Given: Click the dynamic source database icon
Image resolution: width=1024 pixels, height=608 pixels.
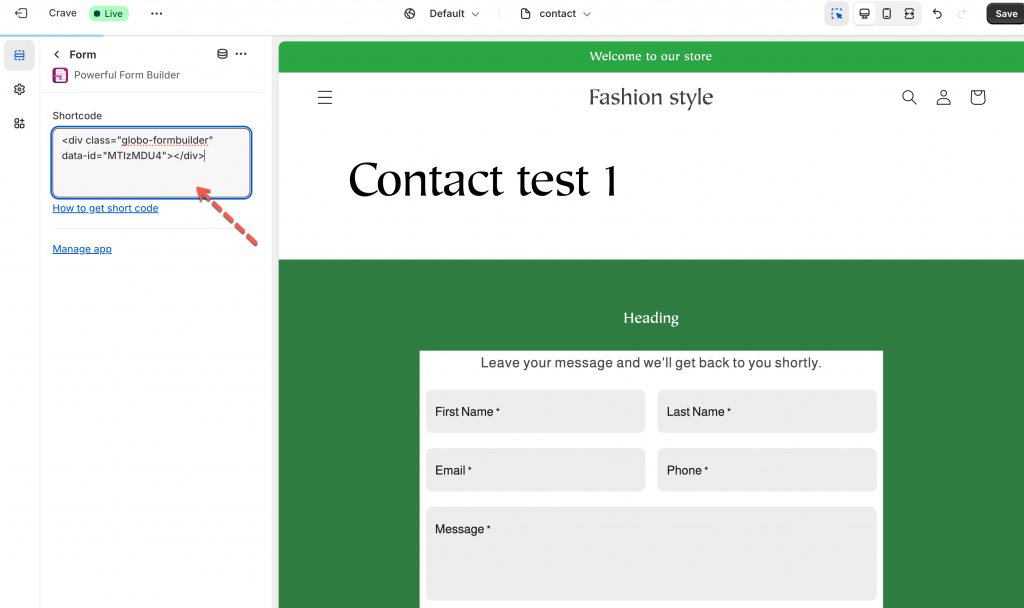Looking at the screenshot, I should click(222, 54).
